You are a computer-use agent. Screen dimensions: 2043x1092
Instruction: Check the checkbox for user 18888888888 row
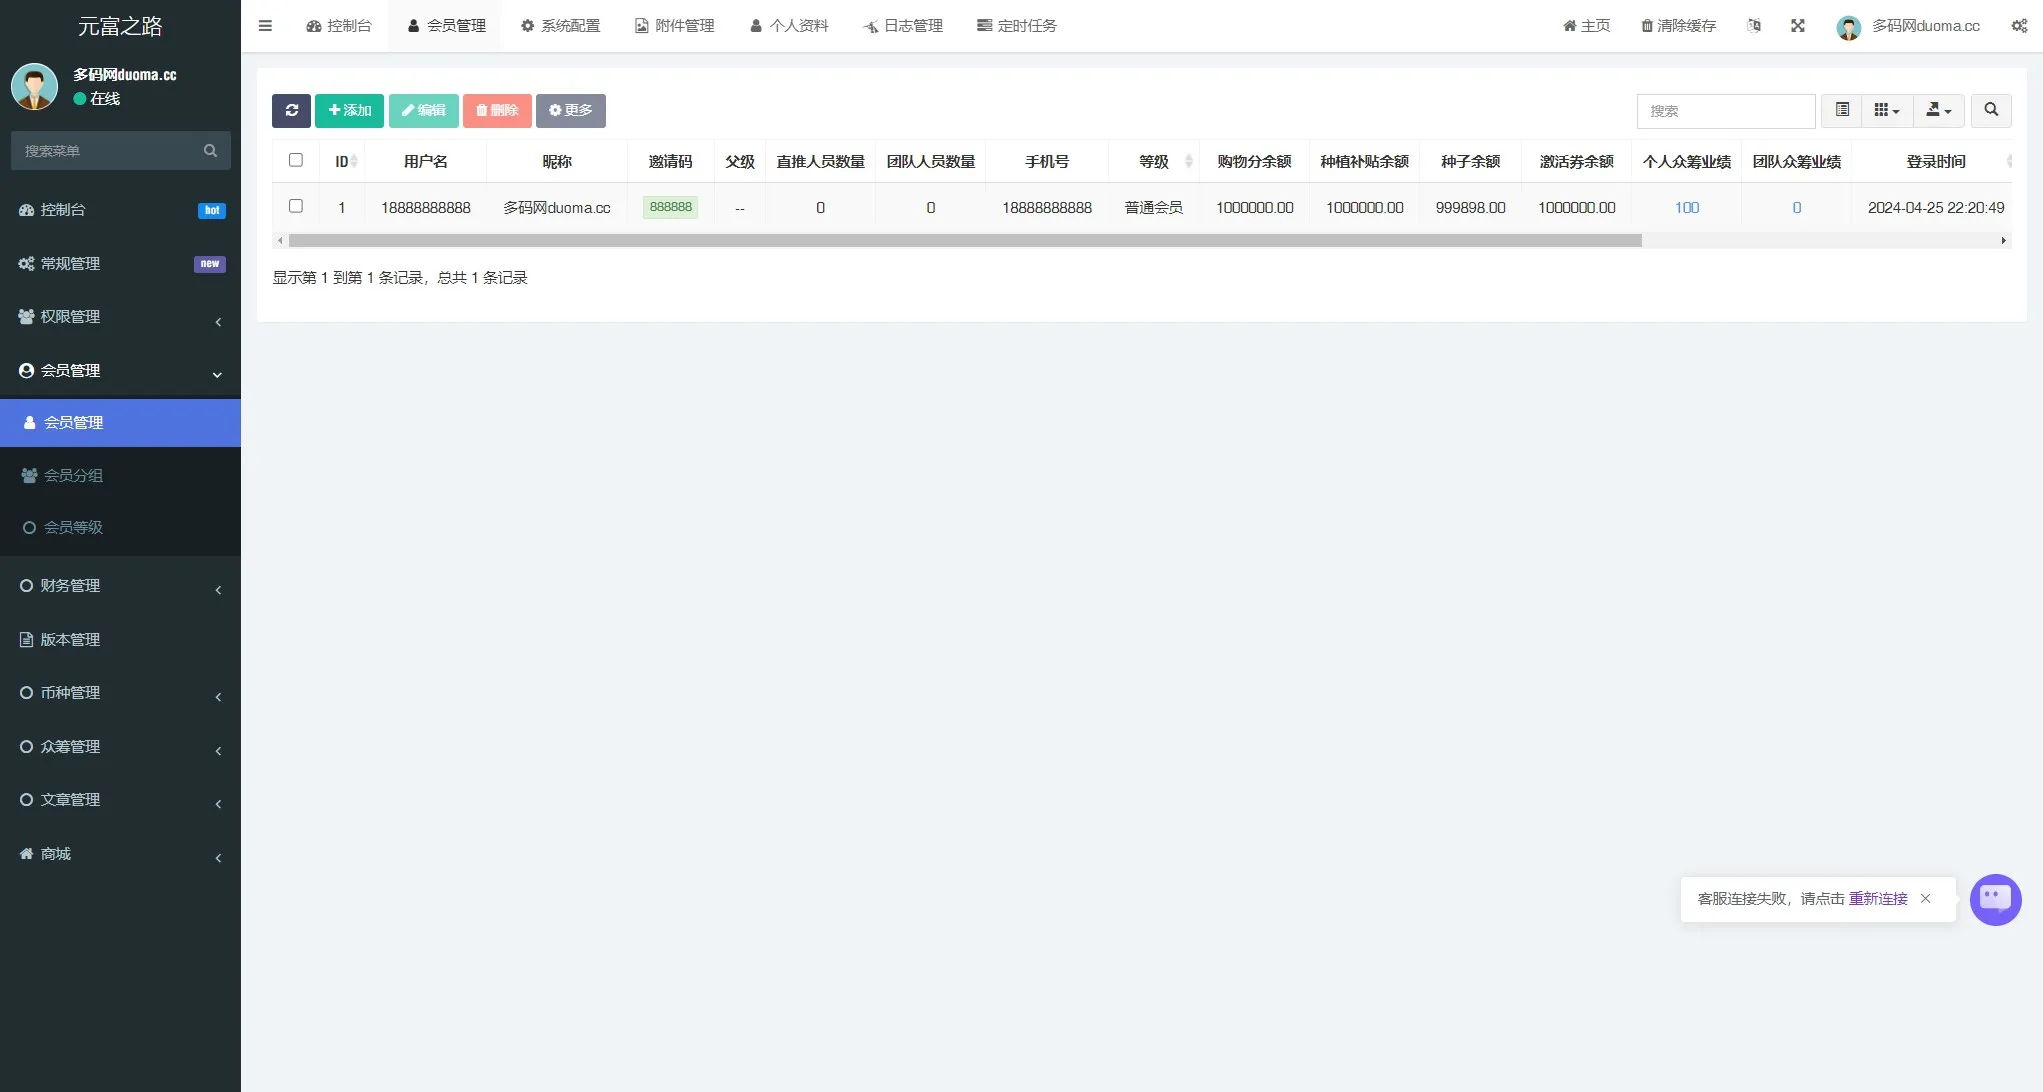(x=296, y=206)
